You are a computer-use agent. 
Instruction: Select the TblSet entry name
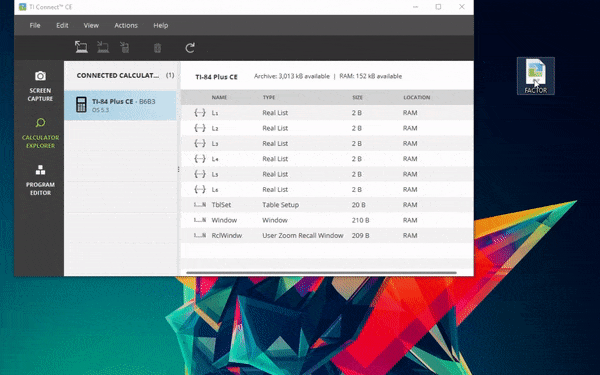[x=221, y=205]
